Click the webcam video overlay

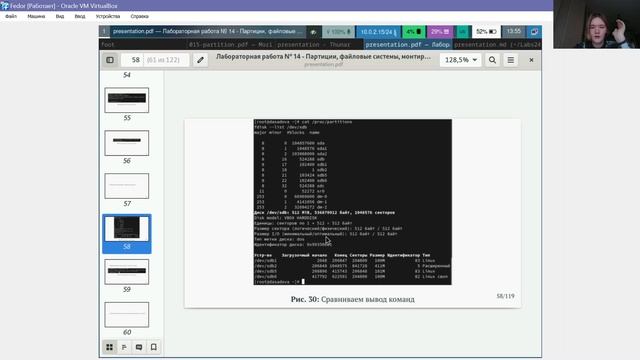click(596, 24)
